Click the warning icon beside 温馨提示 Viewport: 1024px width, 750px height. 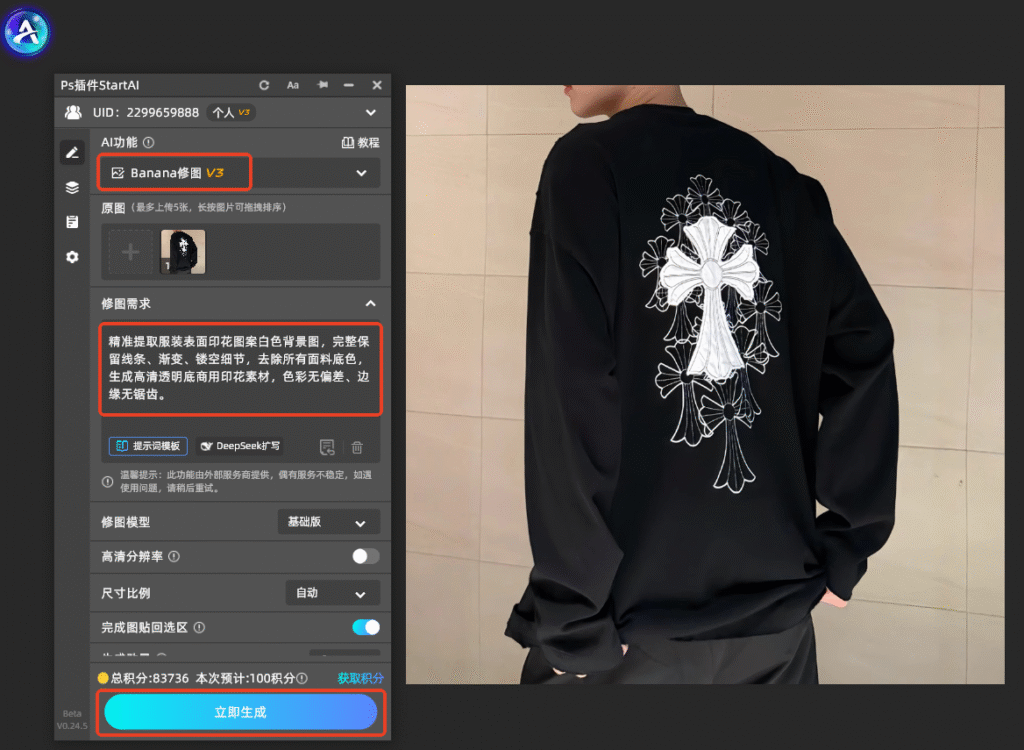(x=108, y=481)
